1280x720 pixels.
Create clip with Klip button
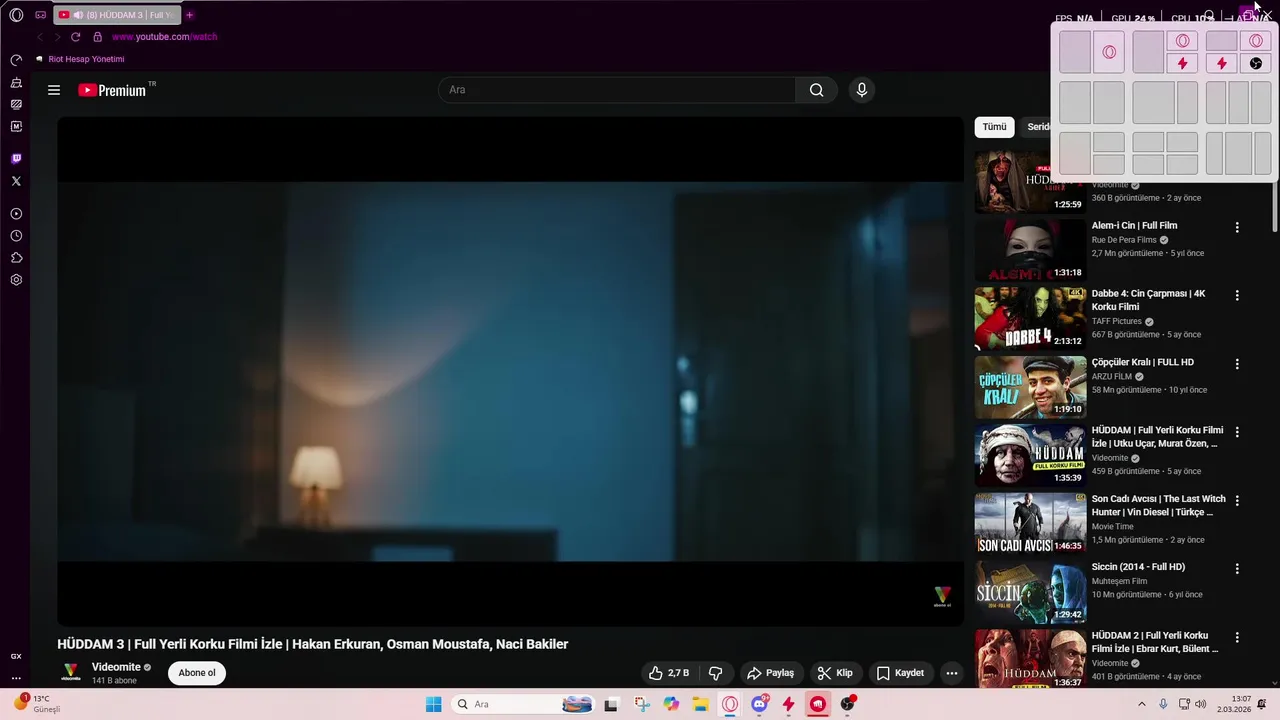pos(835,673)
